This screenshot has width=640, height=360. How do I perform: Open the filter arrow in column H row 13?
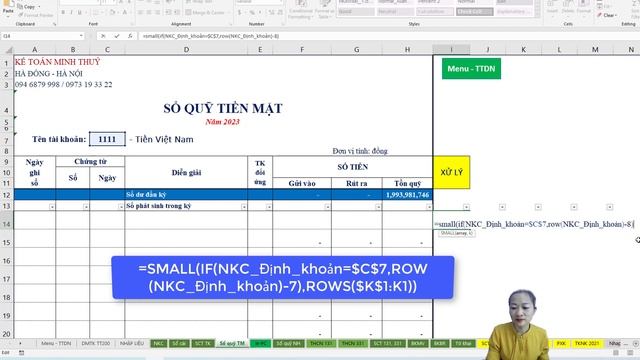[429, 207]
